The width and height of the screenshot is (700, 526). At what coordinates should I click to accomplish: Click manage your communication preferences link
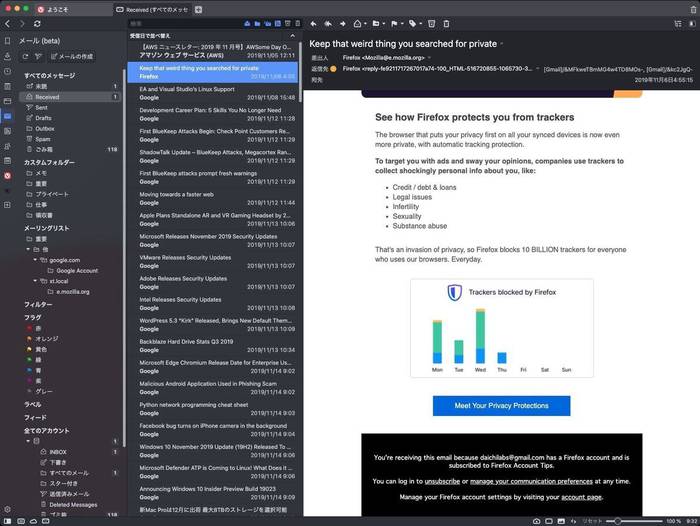[x=531, y=481]
